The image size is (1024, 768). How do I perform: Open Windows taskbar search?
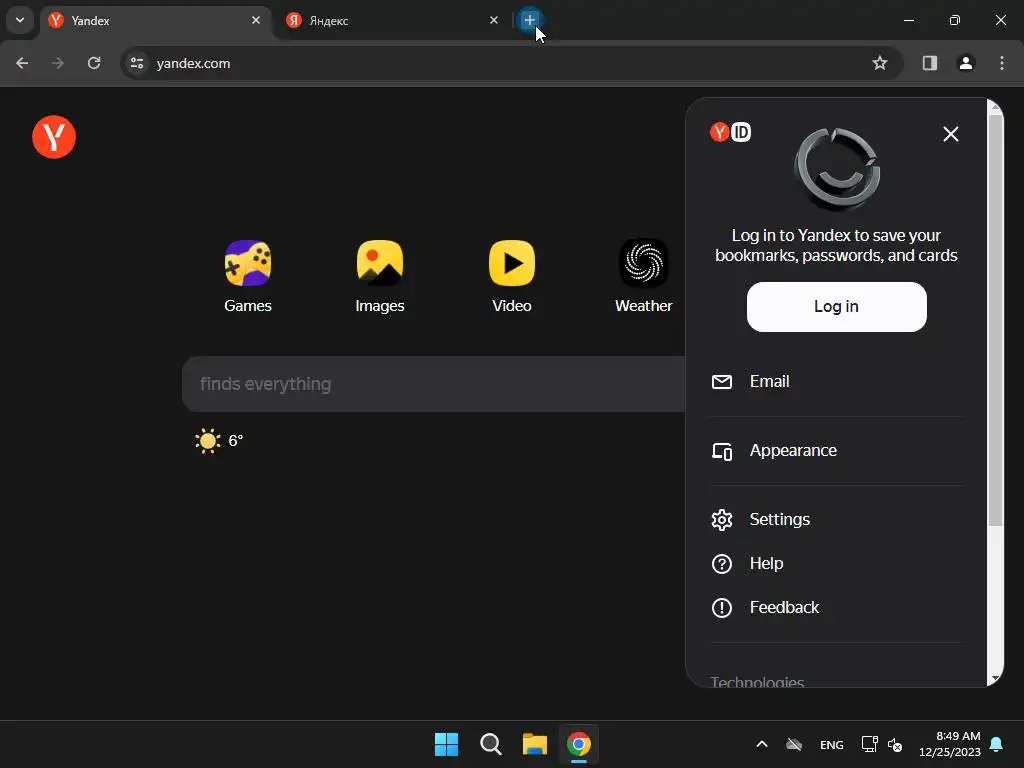click(x=490, y=744)
